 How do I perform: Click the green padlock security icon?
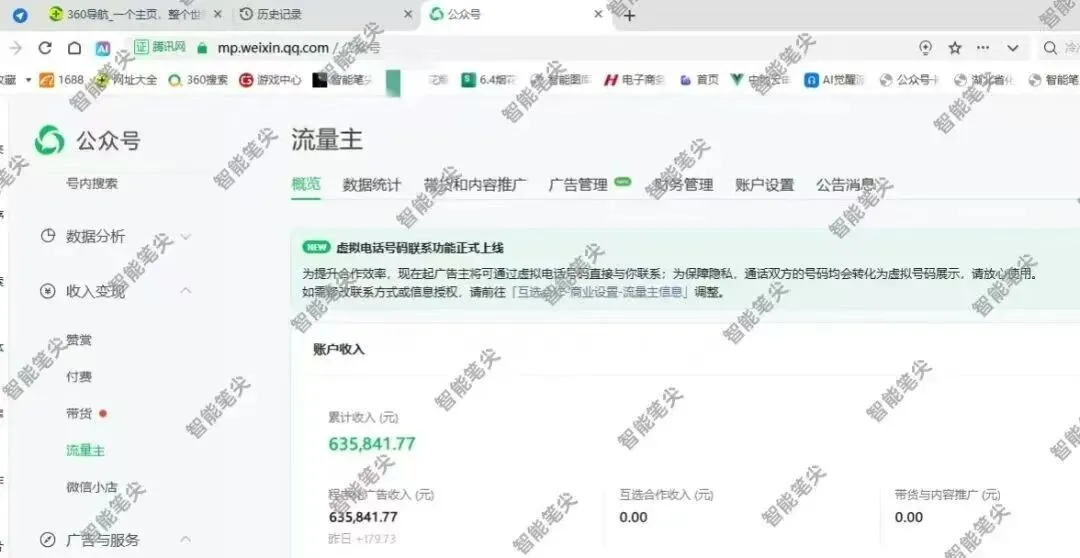coord(202,48)
